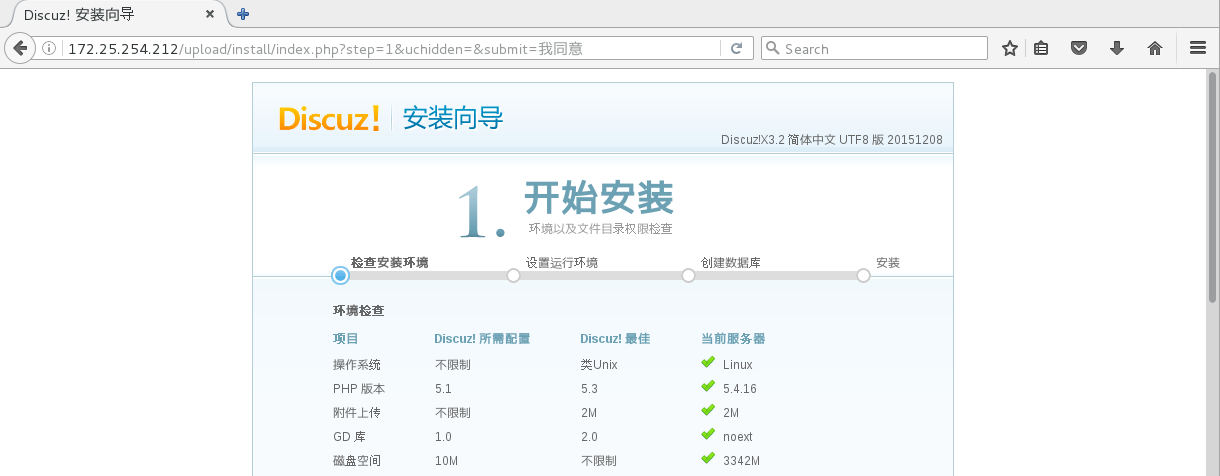This screenshot has width=1220, height=476.
Task: Click the Discuz! 最佳 column header
Action: tap(615, 339)
